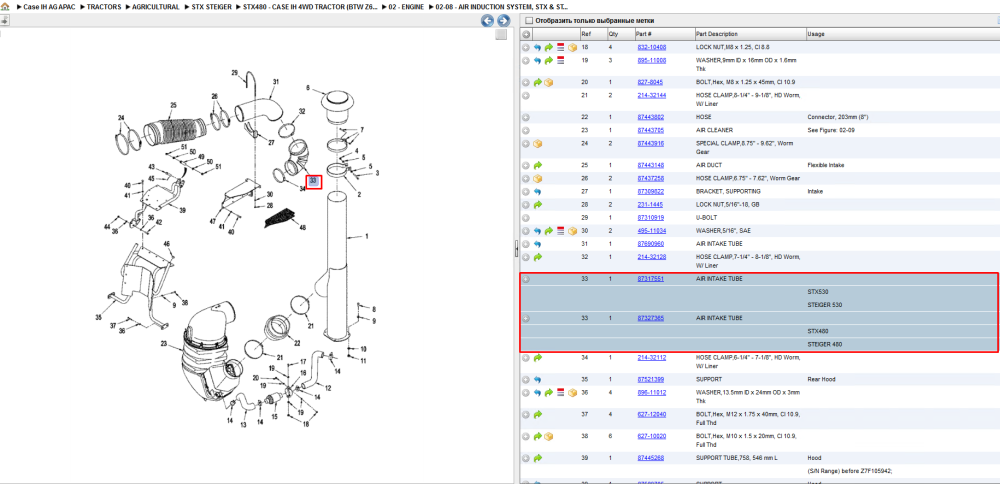The image size is (1000, 484).
Task: Open part number 832-10408 link
Action: [652, 48]
